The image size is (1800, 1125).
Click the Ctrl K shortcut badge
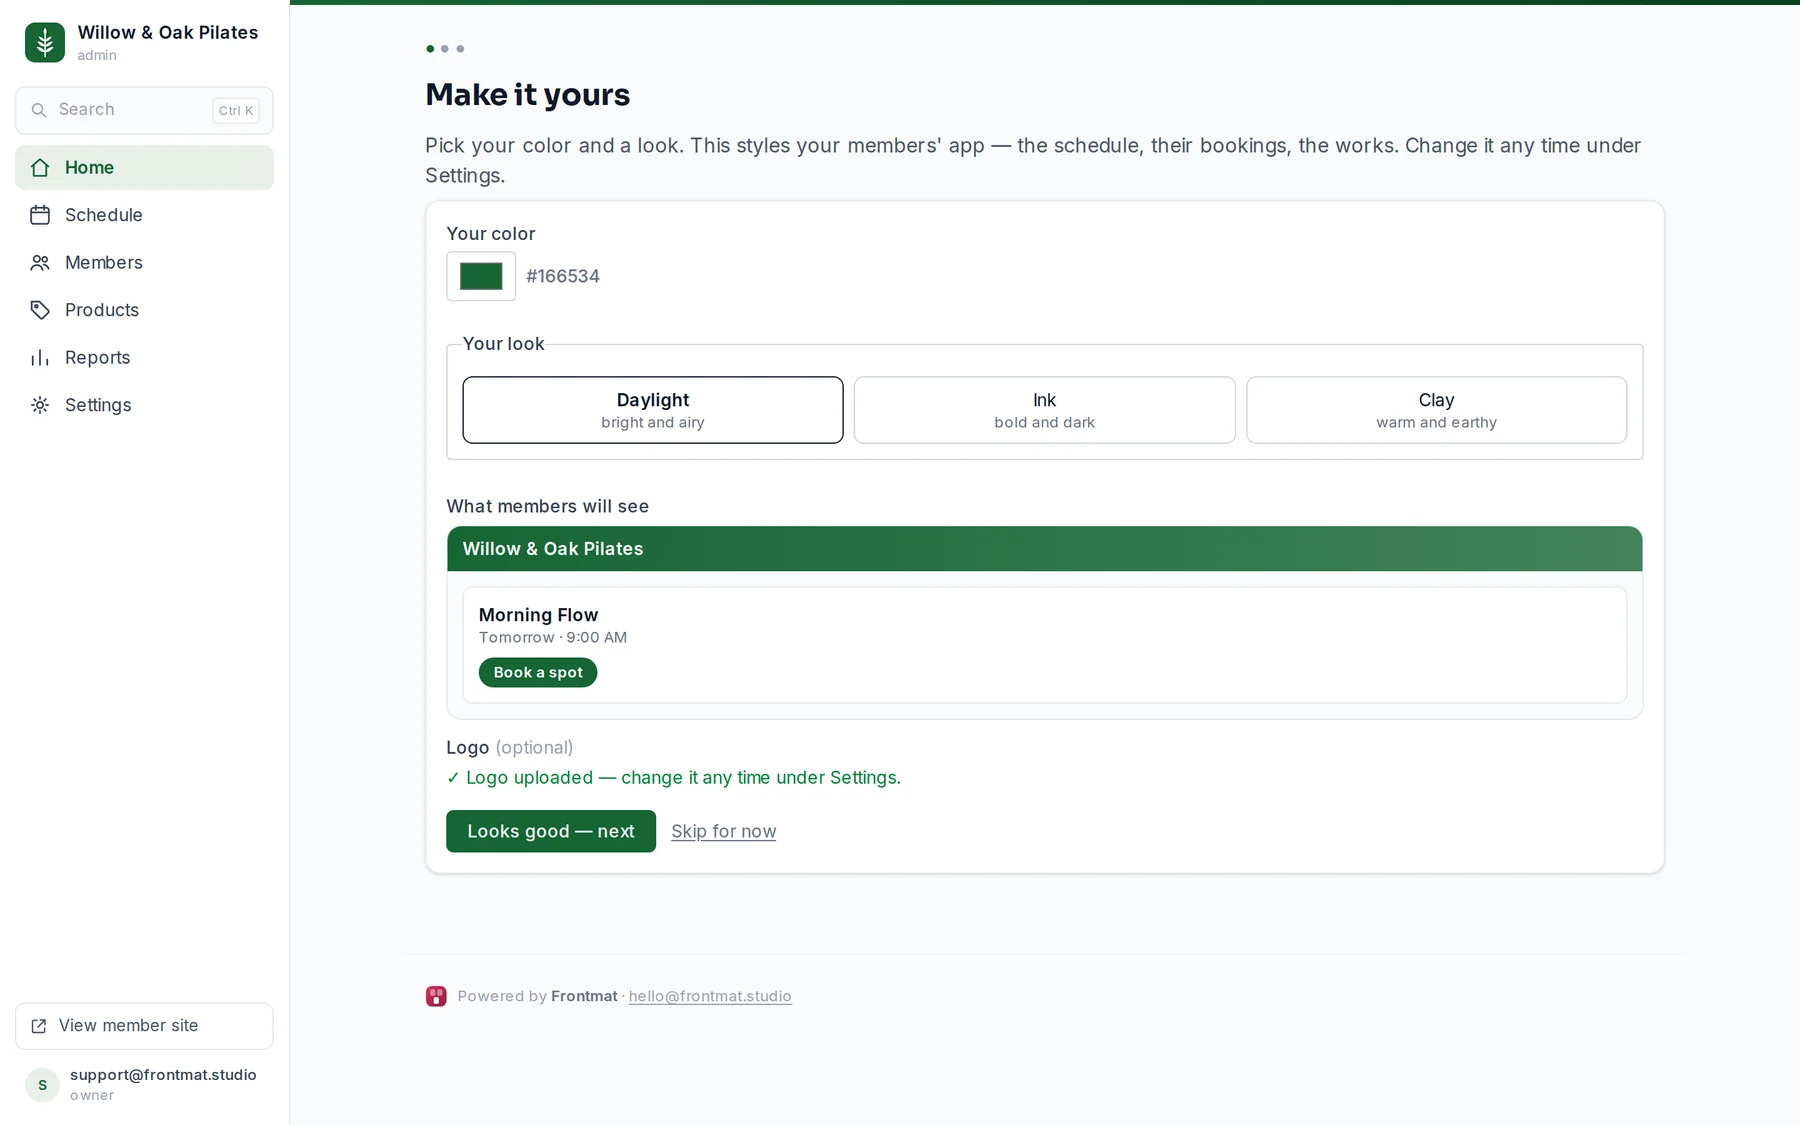pos(236,111)
